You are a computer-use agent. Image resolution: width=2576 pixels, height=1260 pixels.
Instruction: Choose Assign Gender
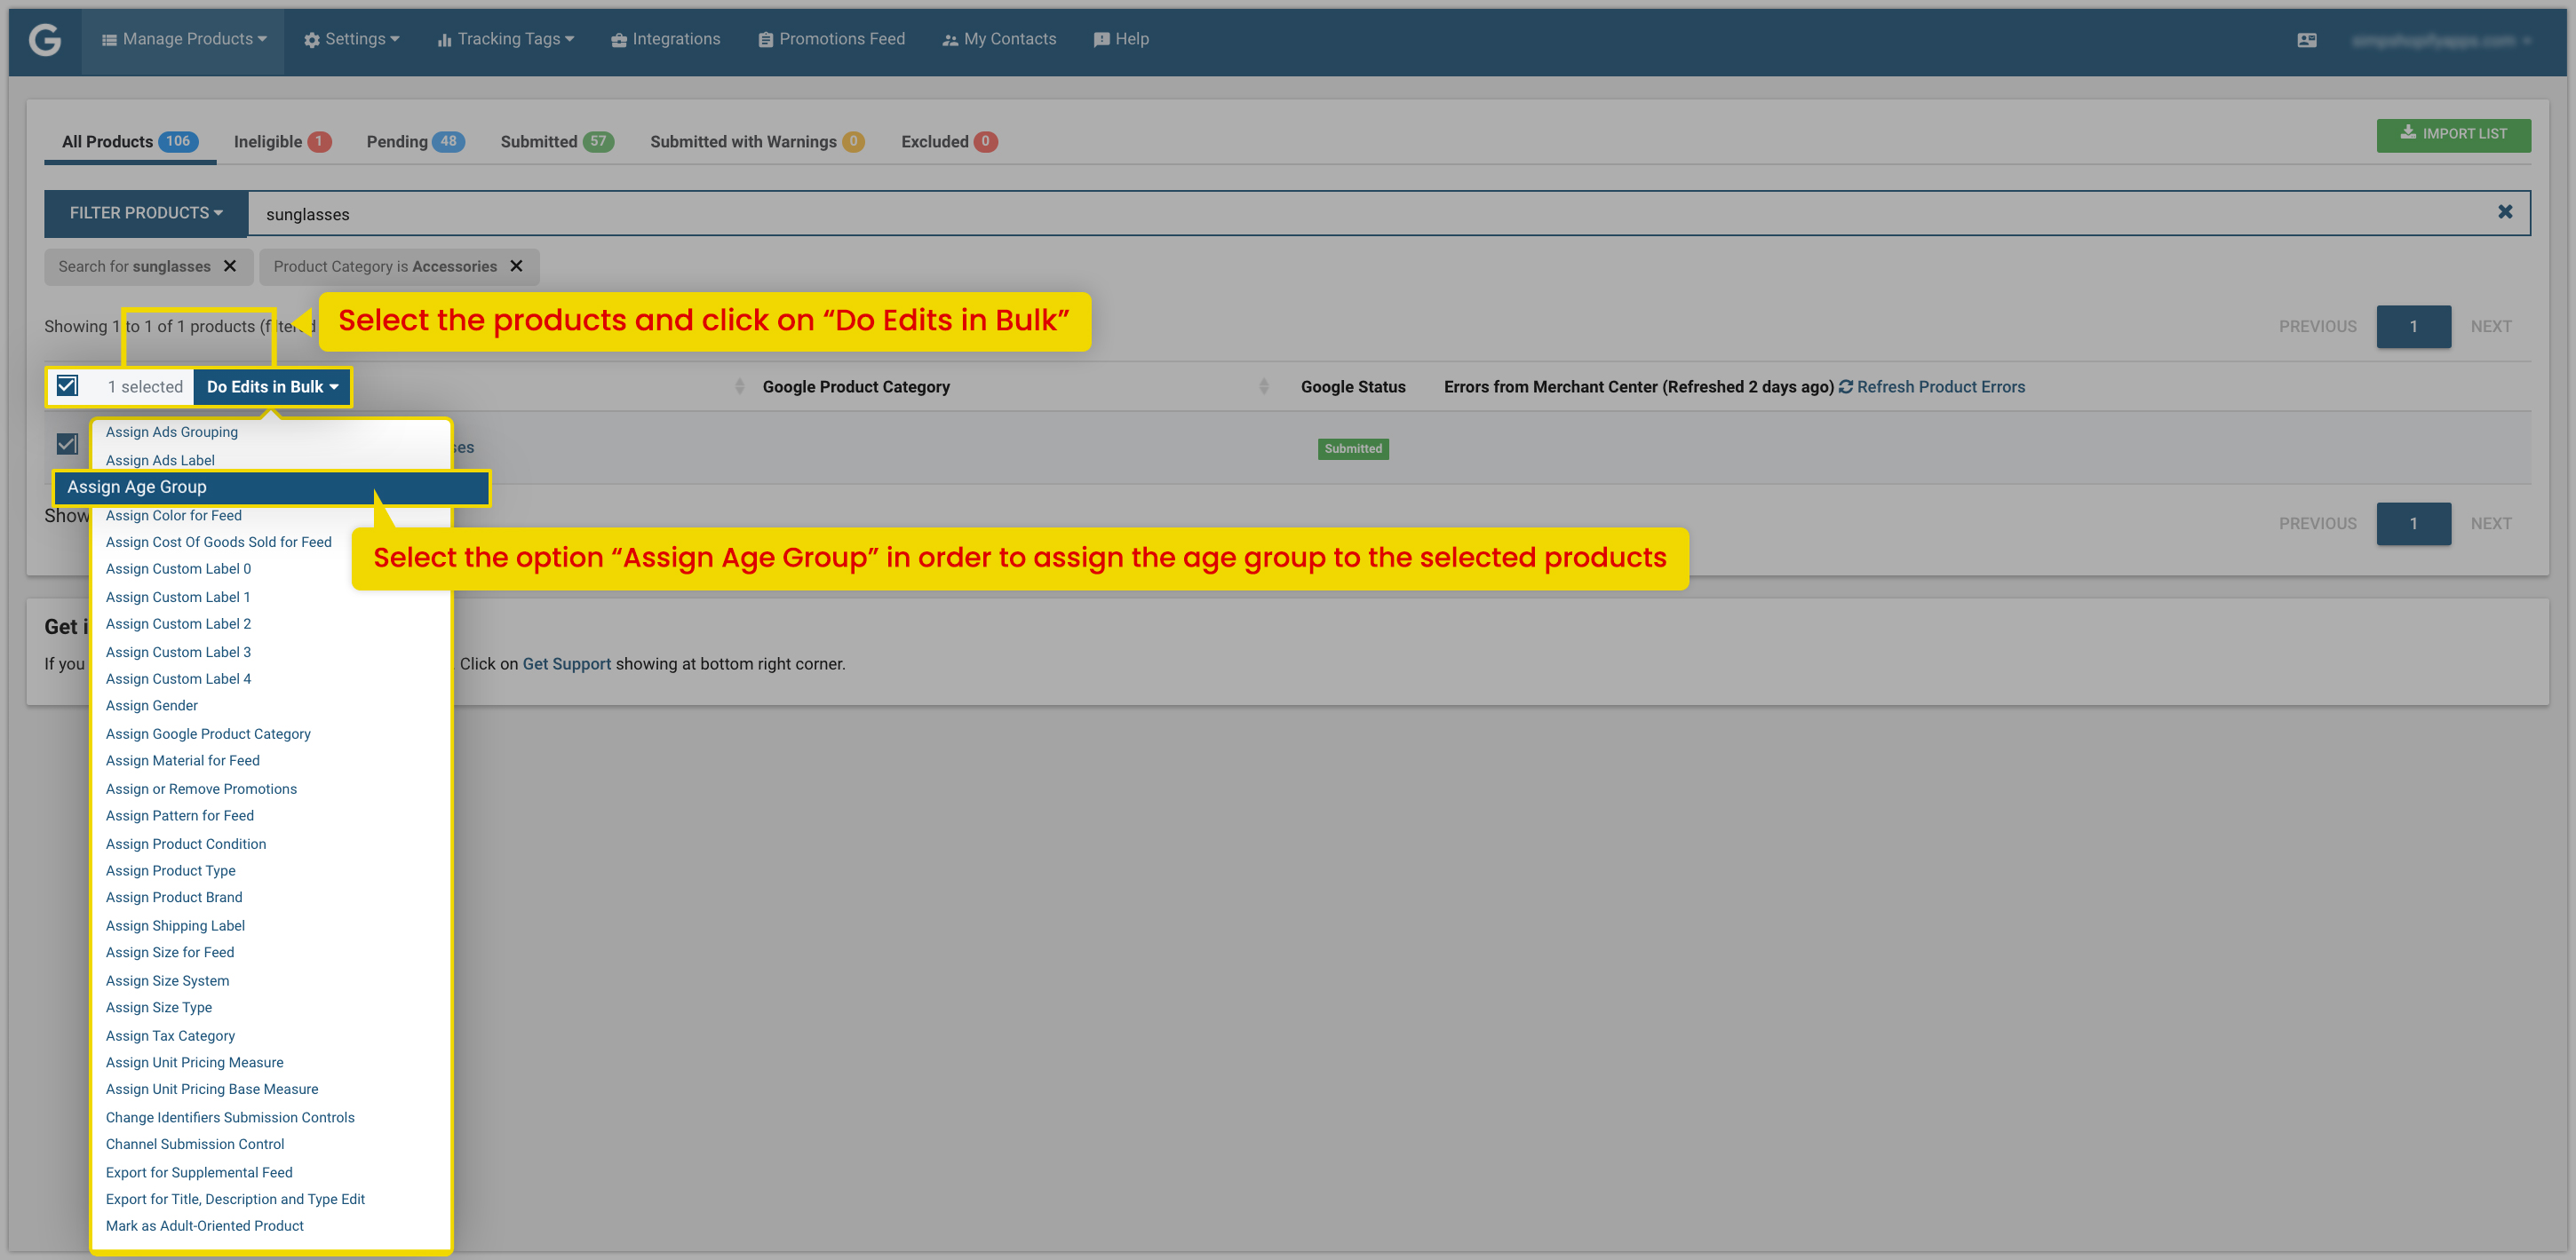tap(152, 706)
